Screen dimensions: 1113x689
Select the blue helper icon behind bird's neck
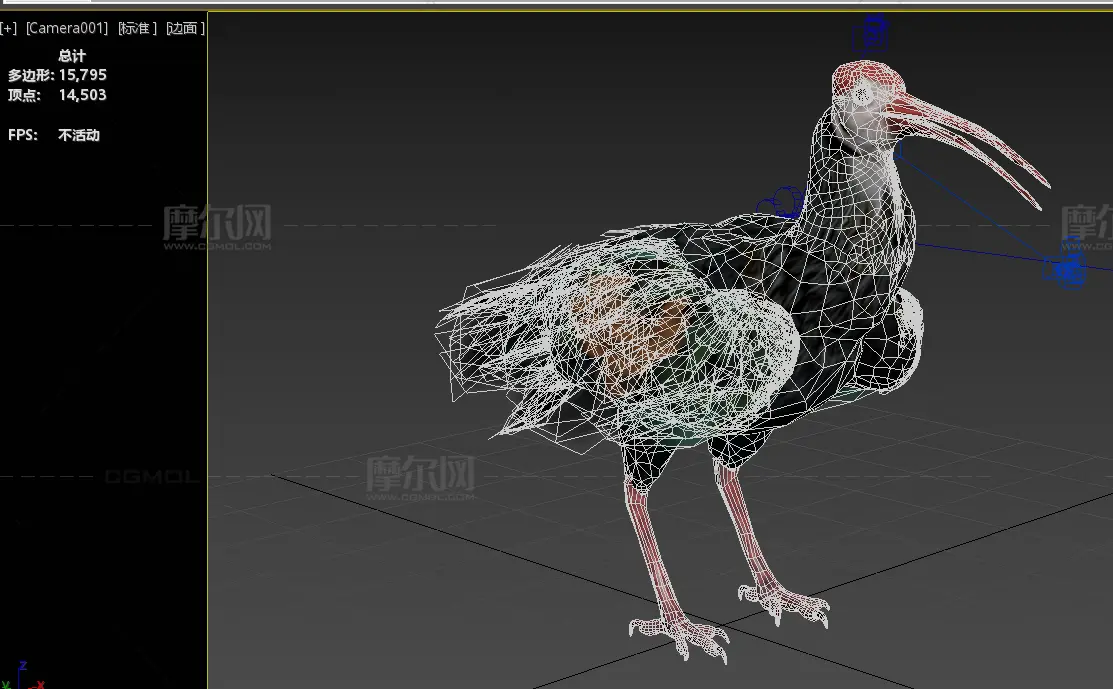[782, 204]
